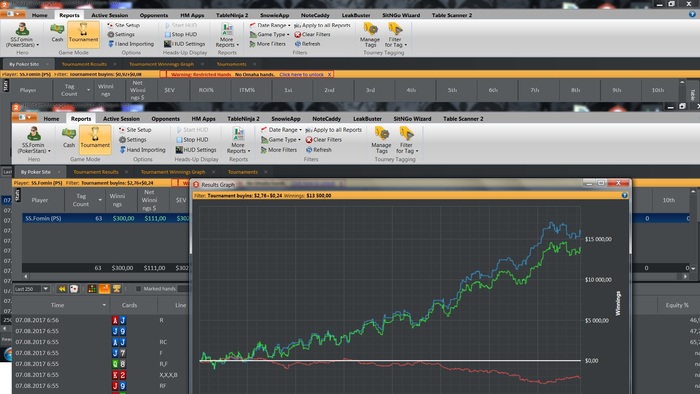Open Filter for Tag in front window
Image resolution: width=700 pixels, height=394 pixels.
tap(407, 140)
